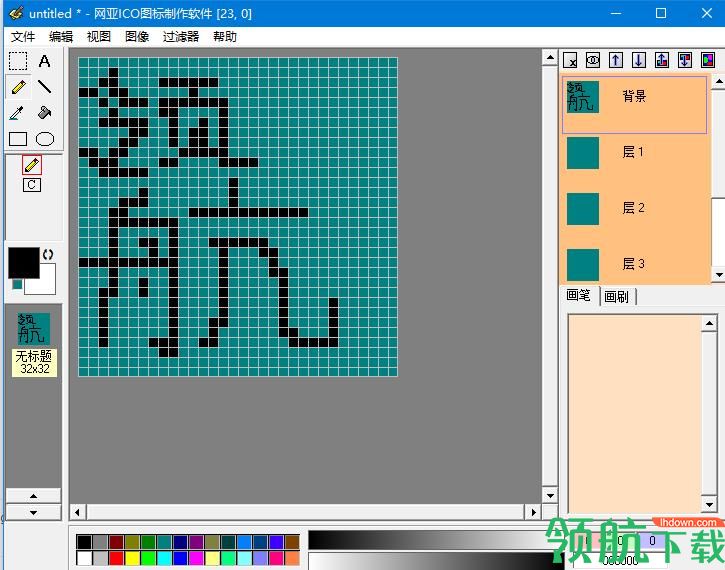725x570 pixels.
Task: Select the text tool labeled A
Action: pyautogui.click(x=44, y=61)
